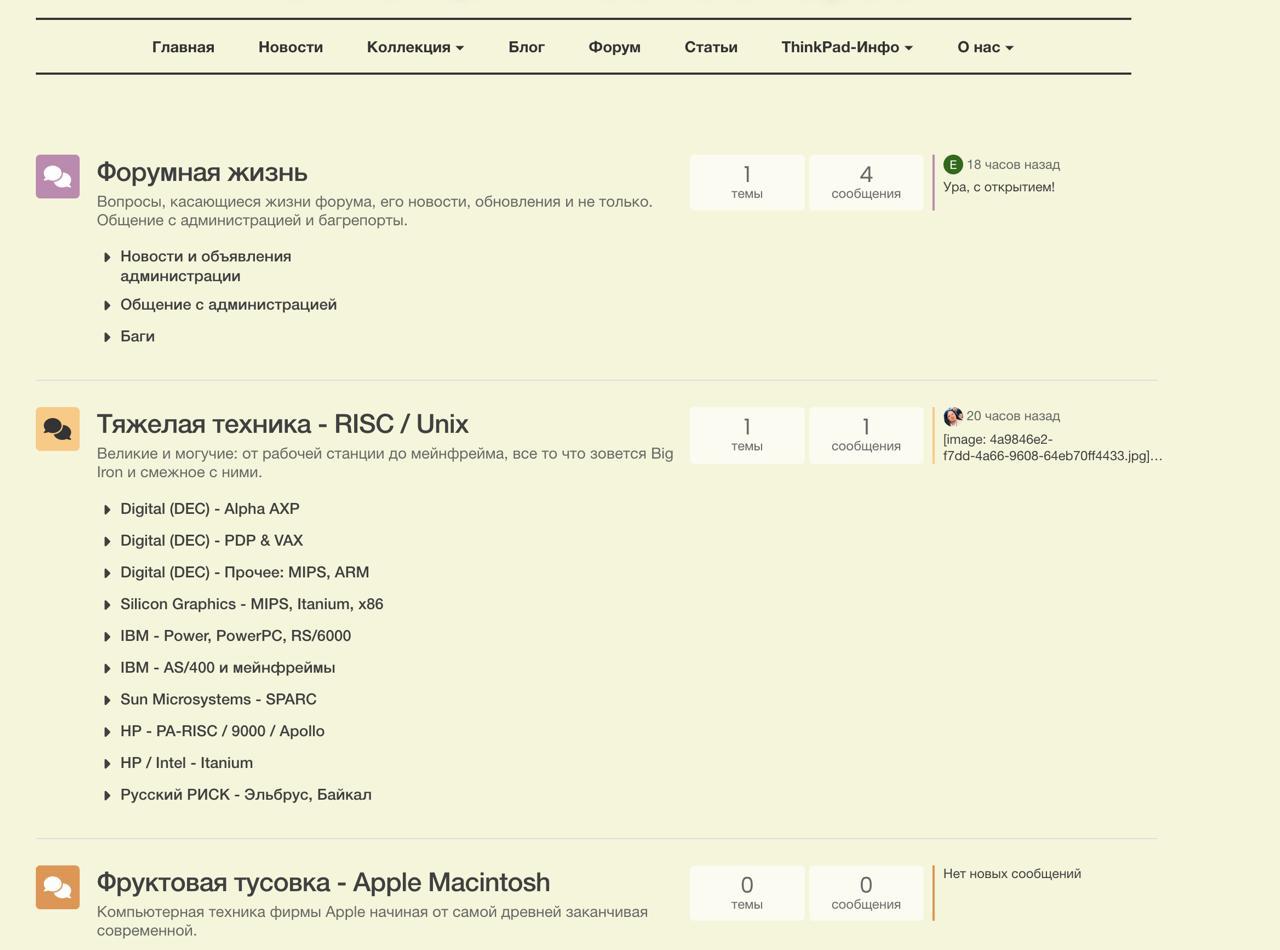1280x950 pixels.
Task: Click the arrow icon beside Баги
Action: click(107, 337)
